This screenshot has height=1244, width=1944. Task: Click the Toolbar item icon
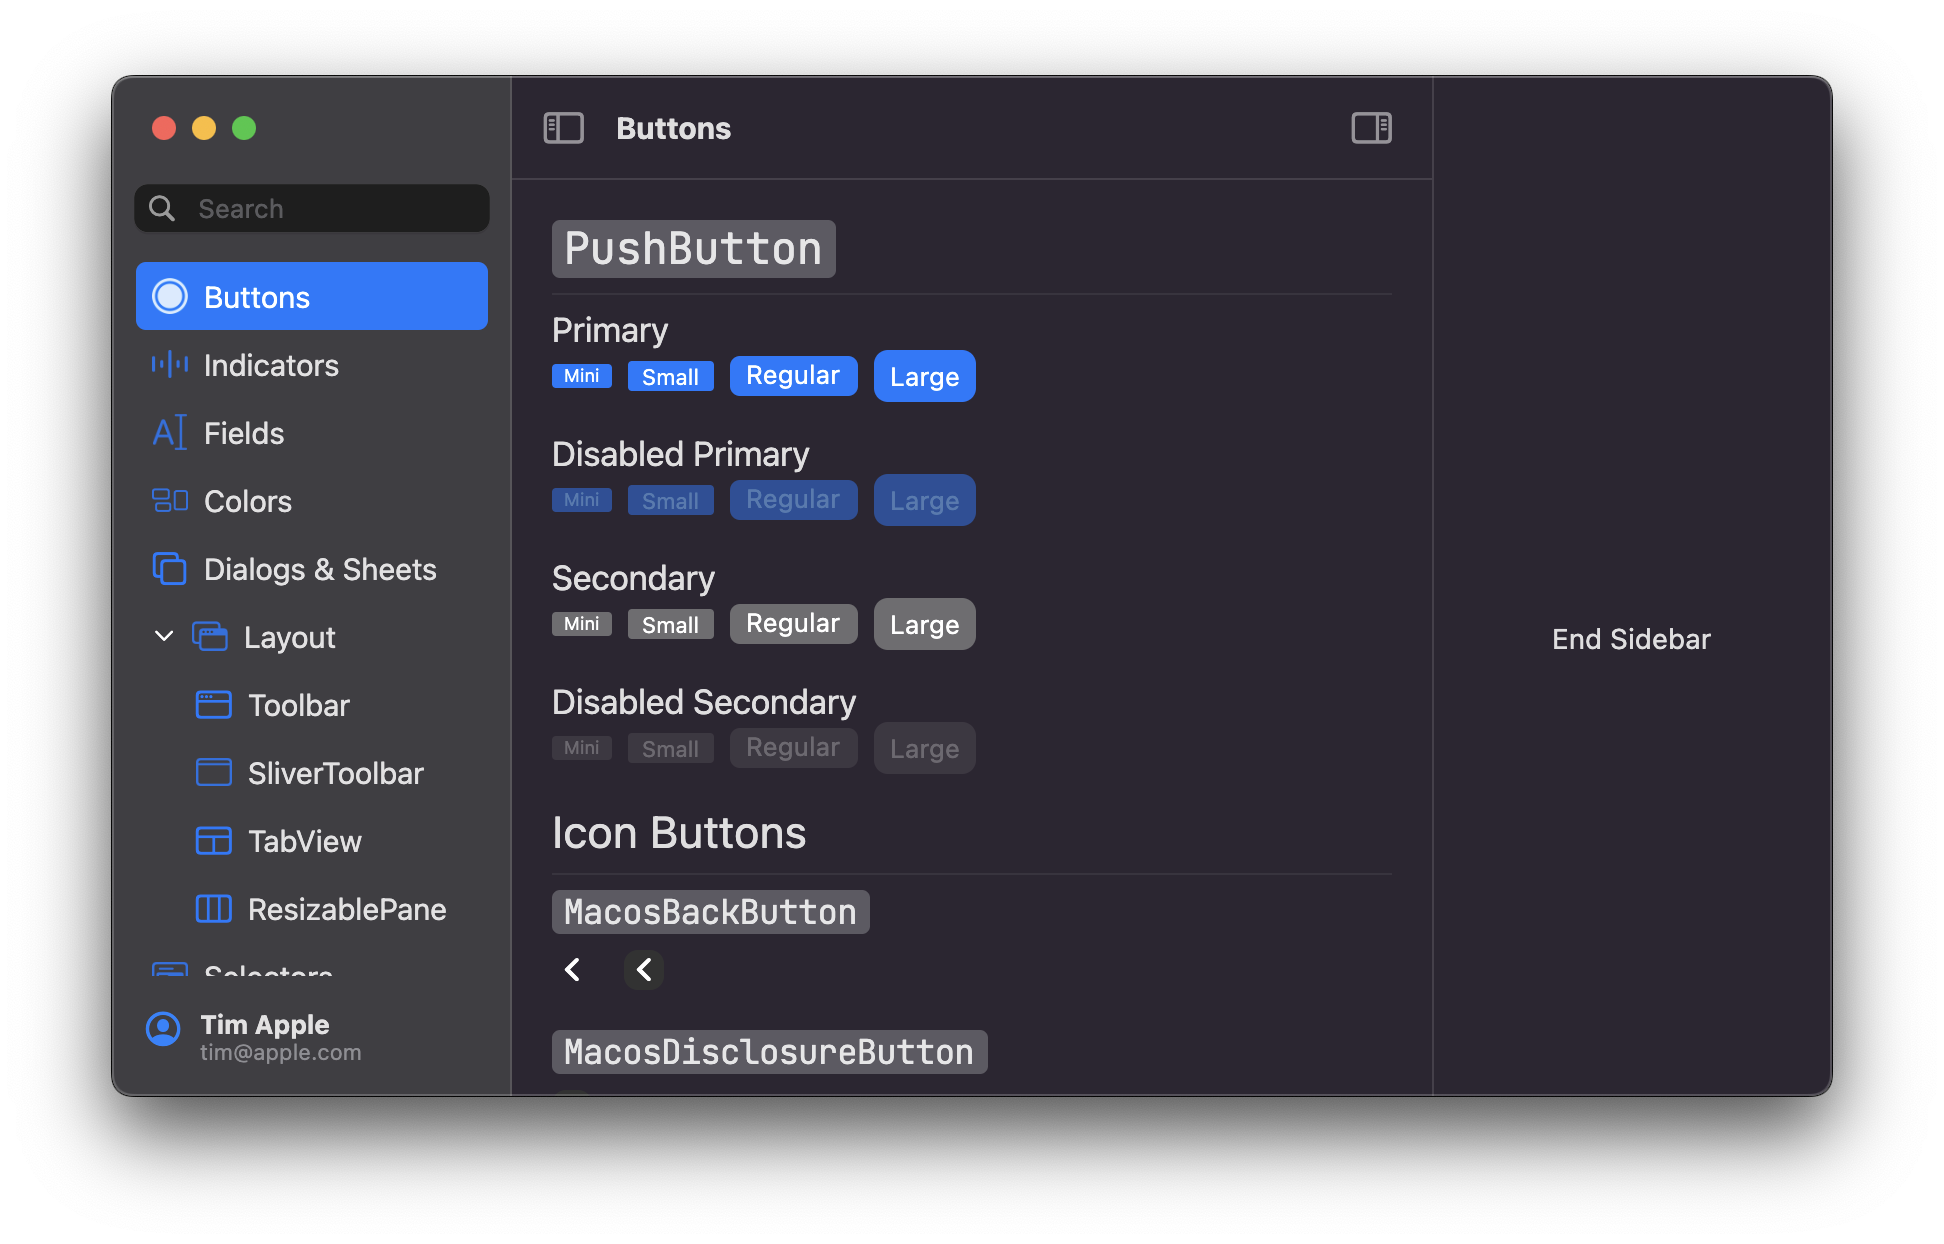[213, 705]
